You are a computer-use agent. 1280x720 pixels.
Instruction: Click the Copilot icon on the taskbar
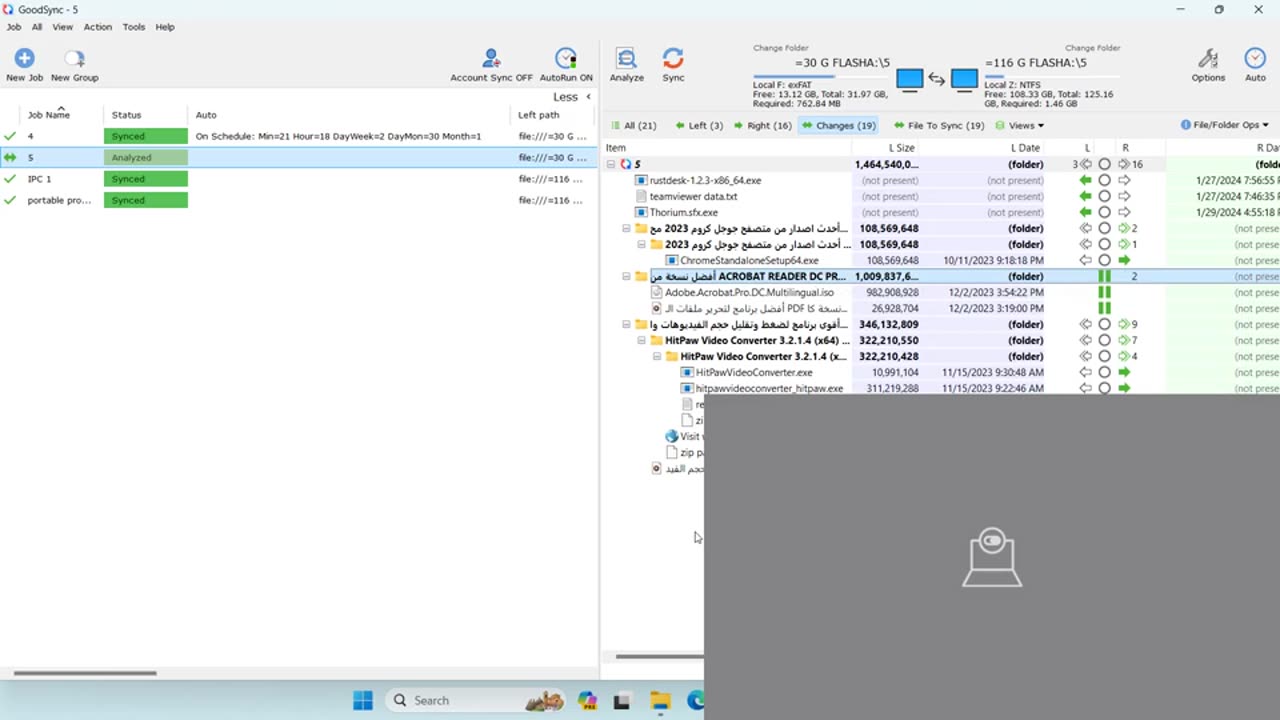587,700
